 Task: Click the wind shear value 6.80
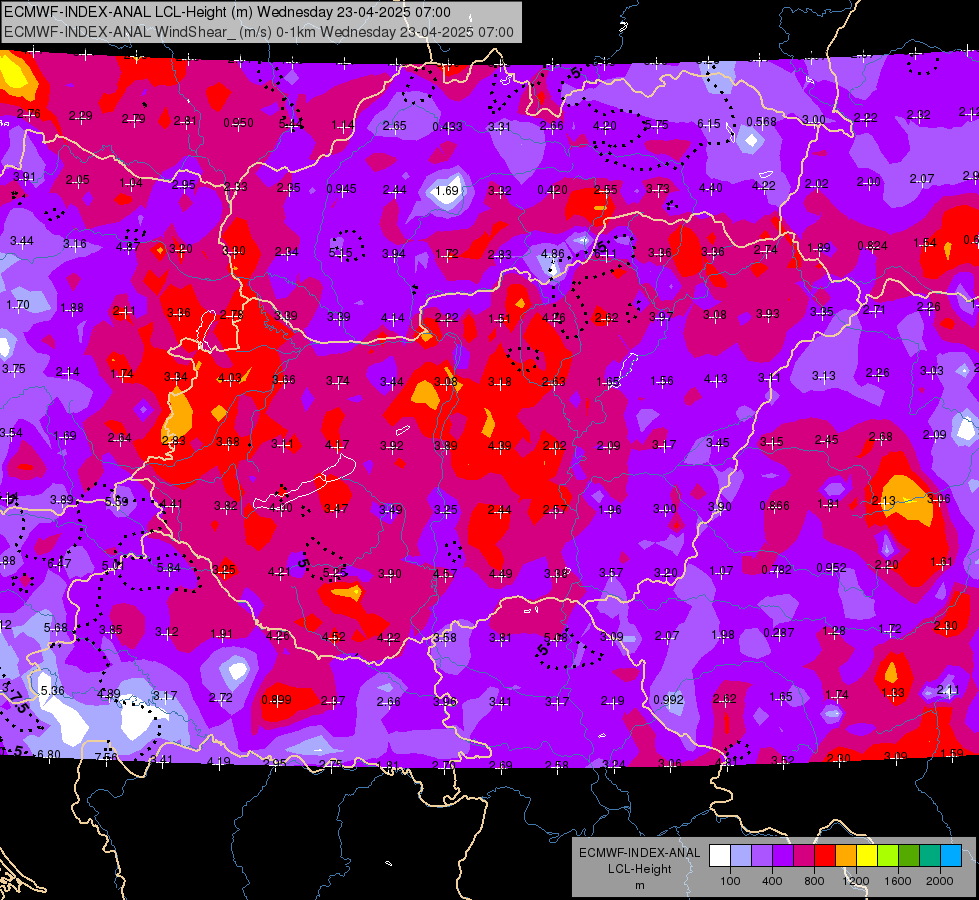(49, 754)
